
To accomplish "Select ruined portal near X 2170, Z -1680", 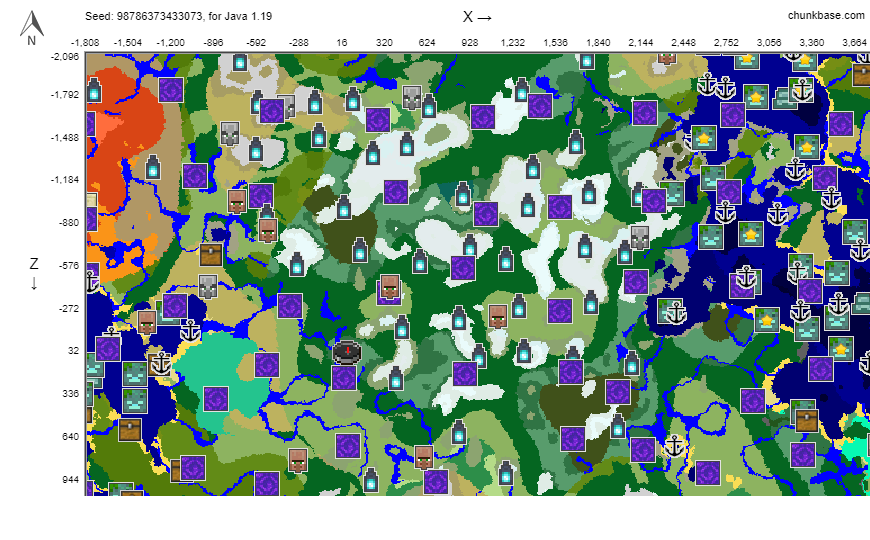I will (645, 113).
